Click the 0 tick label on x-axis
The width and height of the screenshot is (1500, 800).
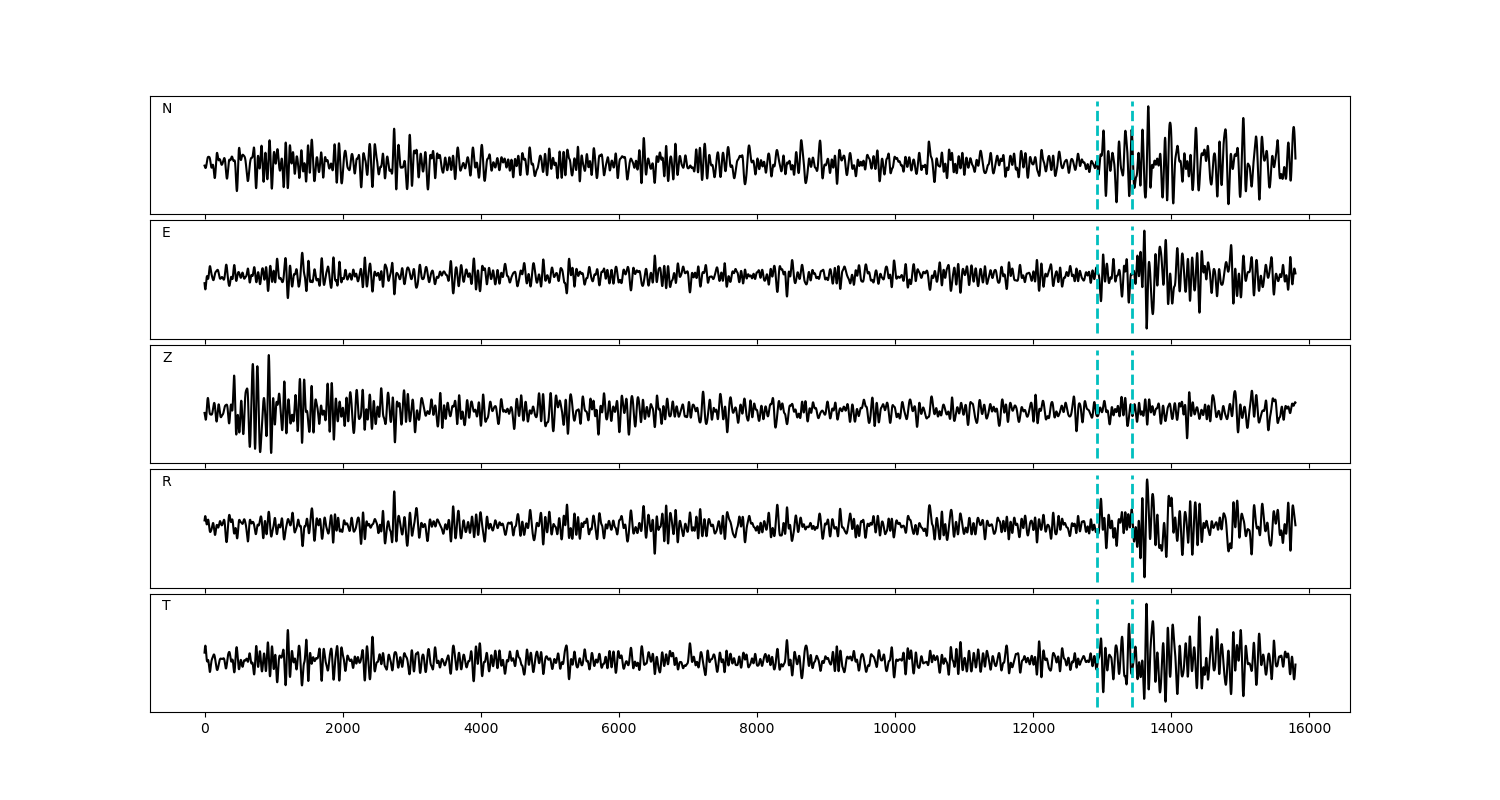point(205,730)
